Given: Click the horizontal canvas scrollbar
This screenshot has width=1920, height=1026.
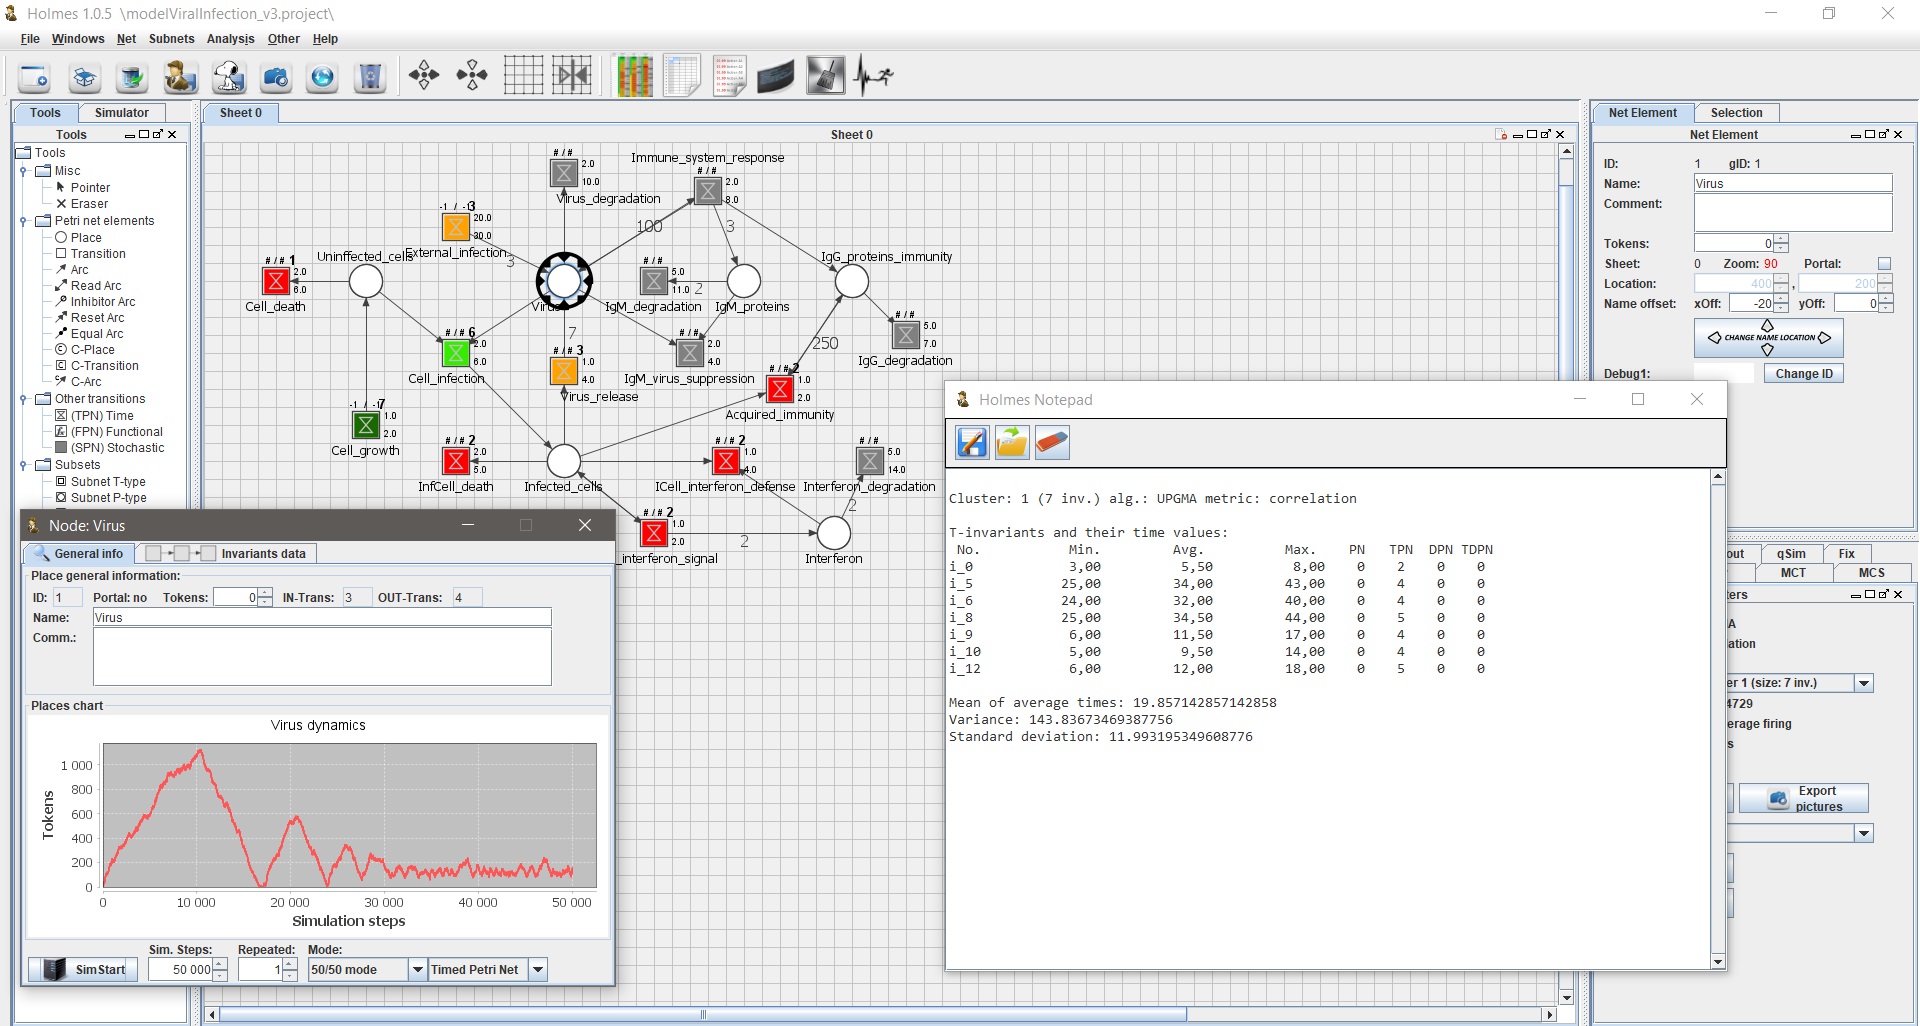Looking at the screenshot, I should (703, 1014).
